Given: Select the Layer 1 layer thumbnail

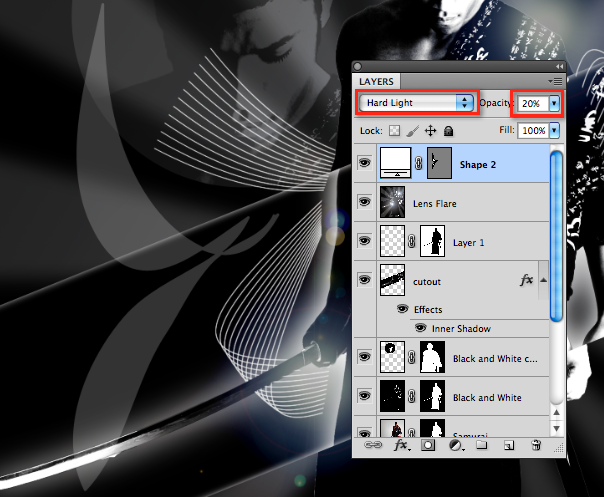Looking at the screenshot, I should click(393, 241).
